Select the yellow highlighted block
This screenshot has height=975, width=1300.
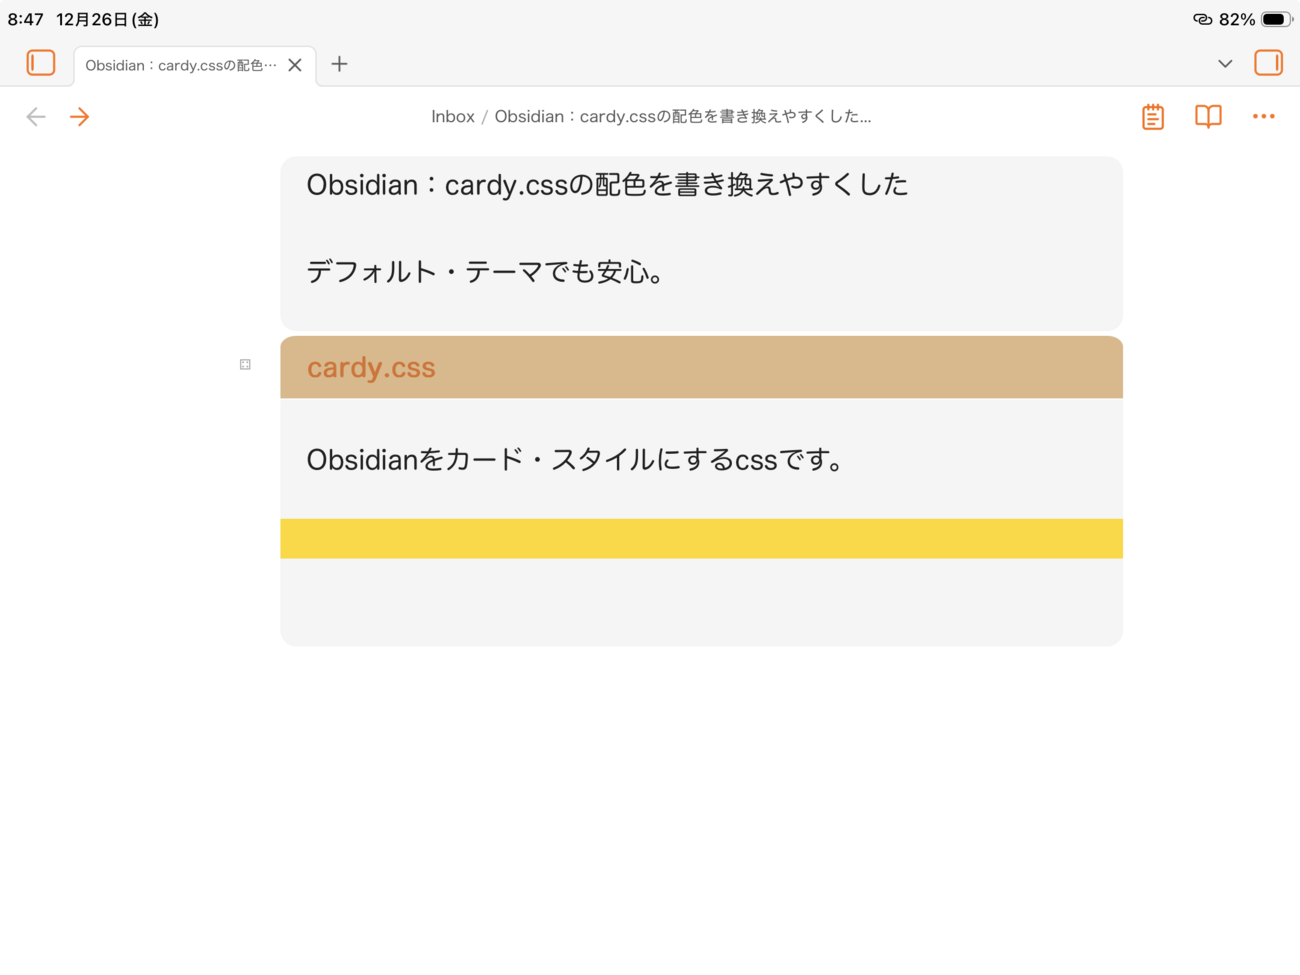coord(701,538)
